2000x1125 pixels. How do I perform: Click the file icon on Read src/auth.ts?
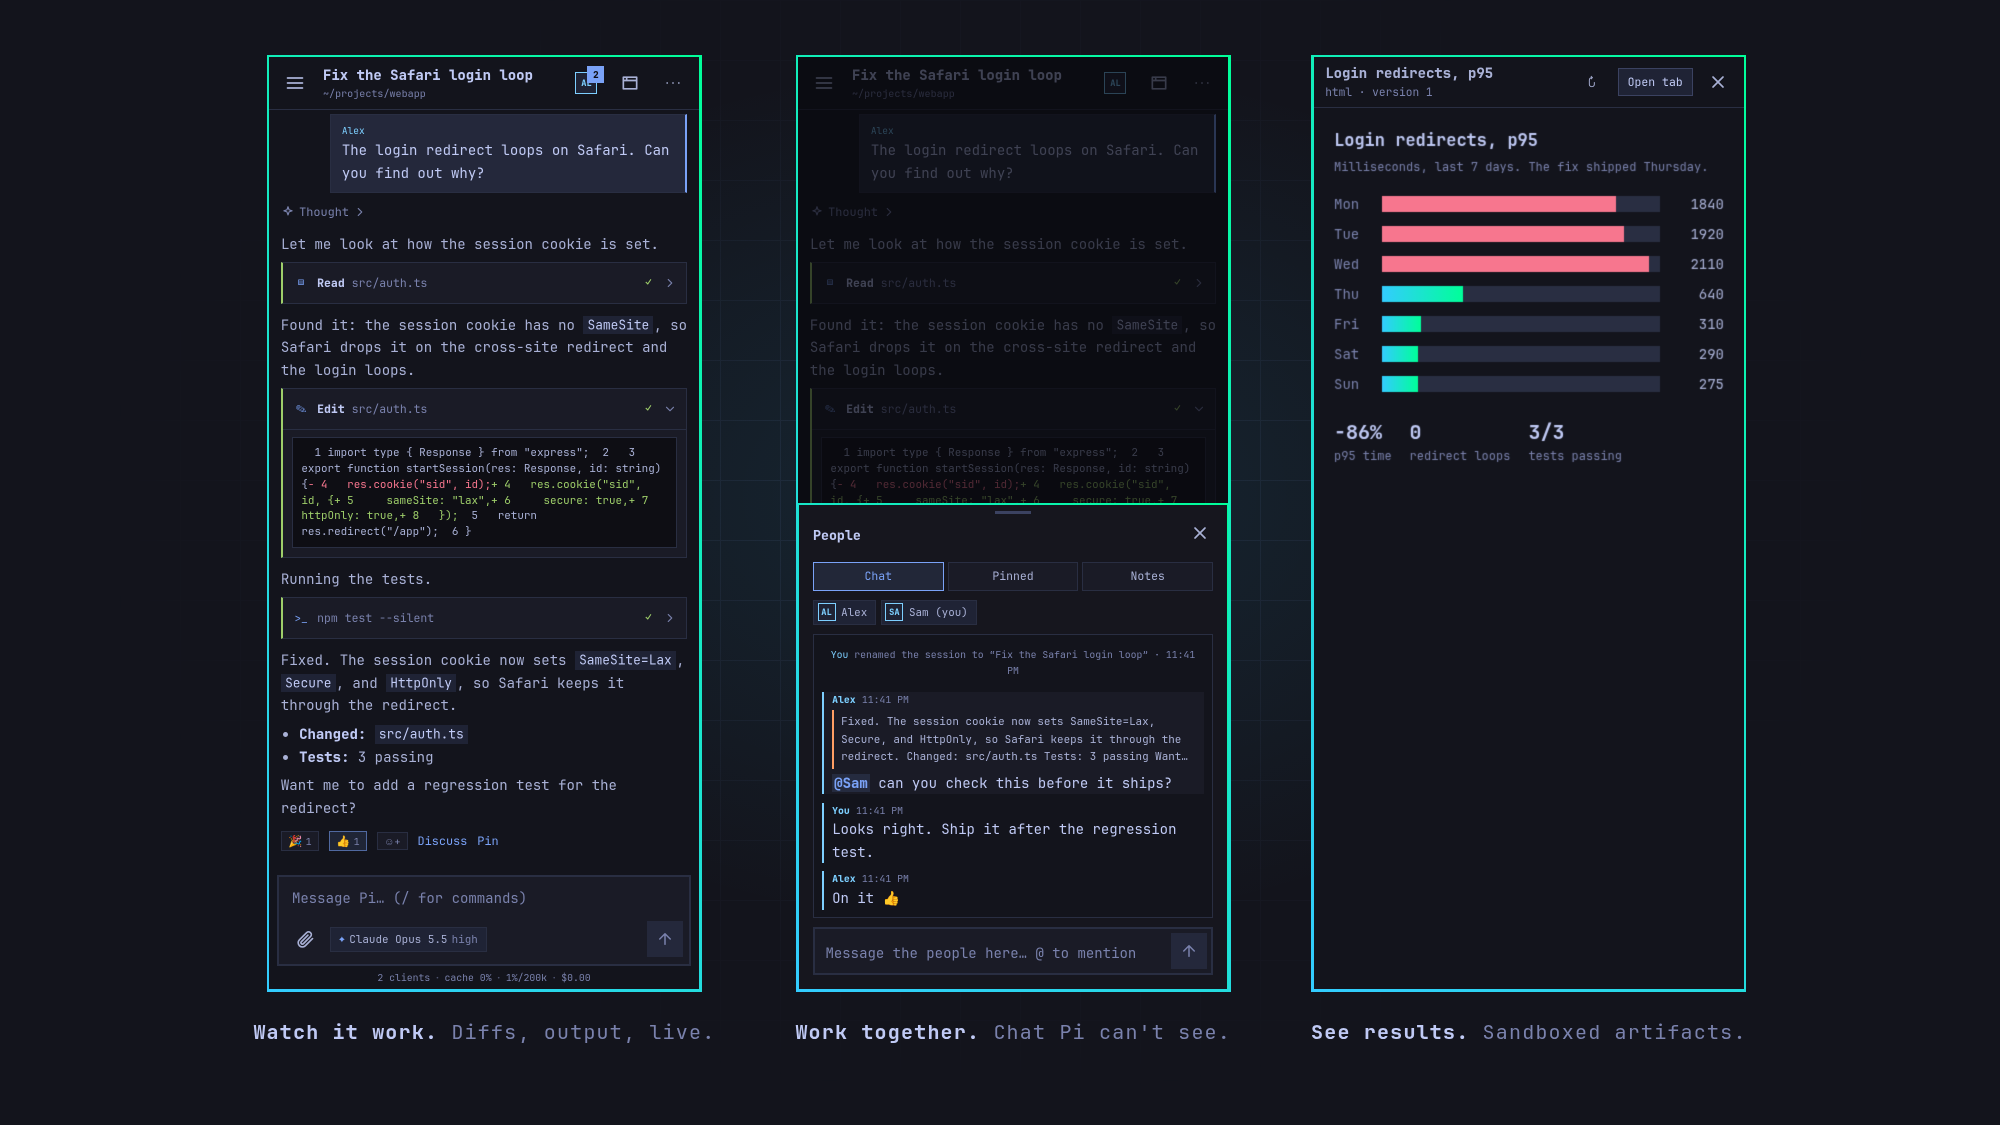pos(301,283)
